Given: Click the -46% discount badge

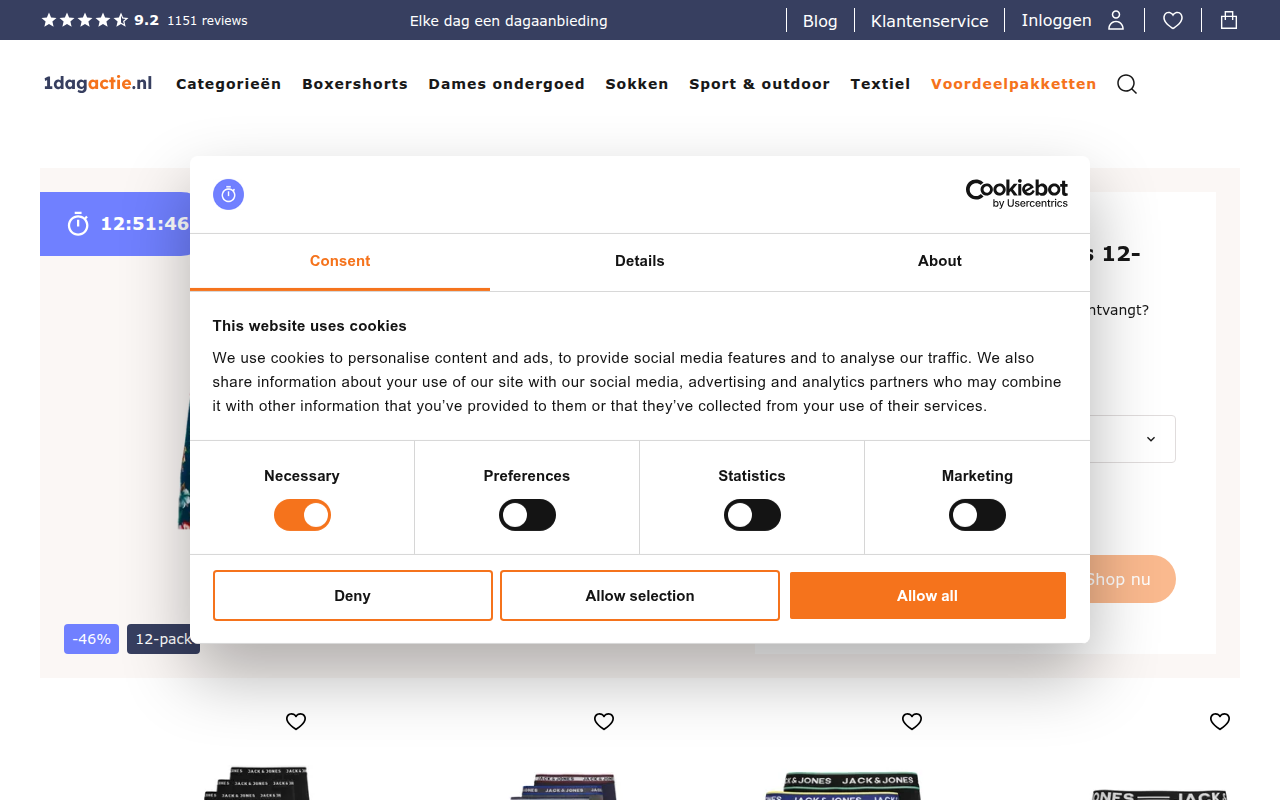Looking at the screenshot, I should (x=91, y=639).
